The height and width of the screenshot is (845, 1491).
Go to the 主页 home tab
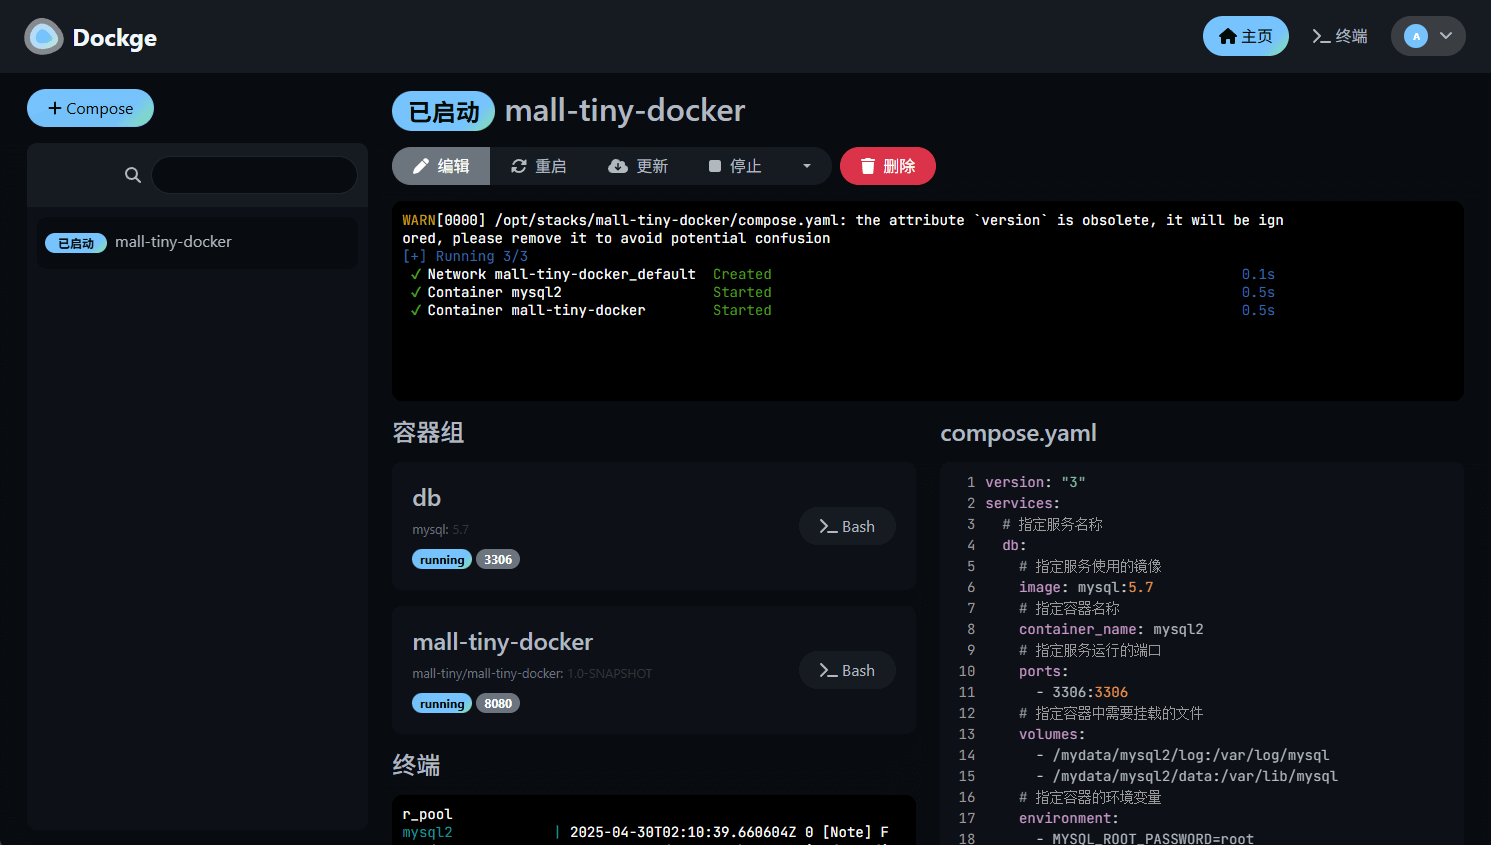tap(1245, 36)
